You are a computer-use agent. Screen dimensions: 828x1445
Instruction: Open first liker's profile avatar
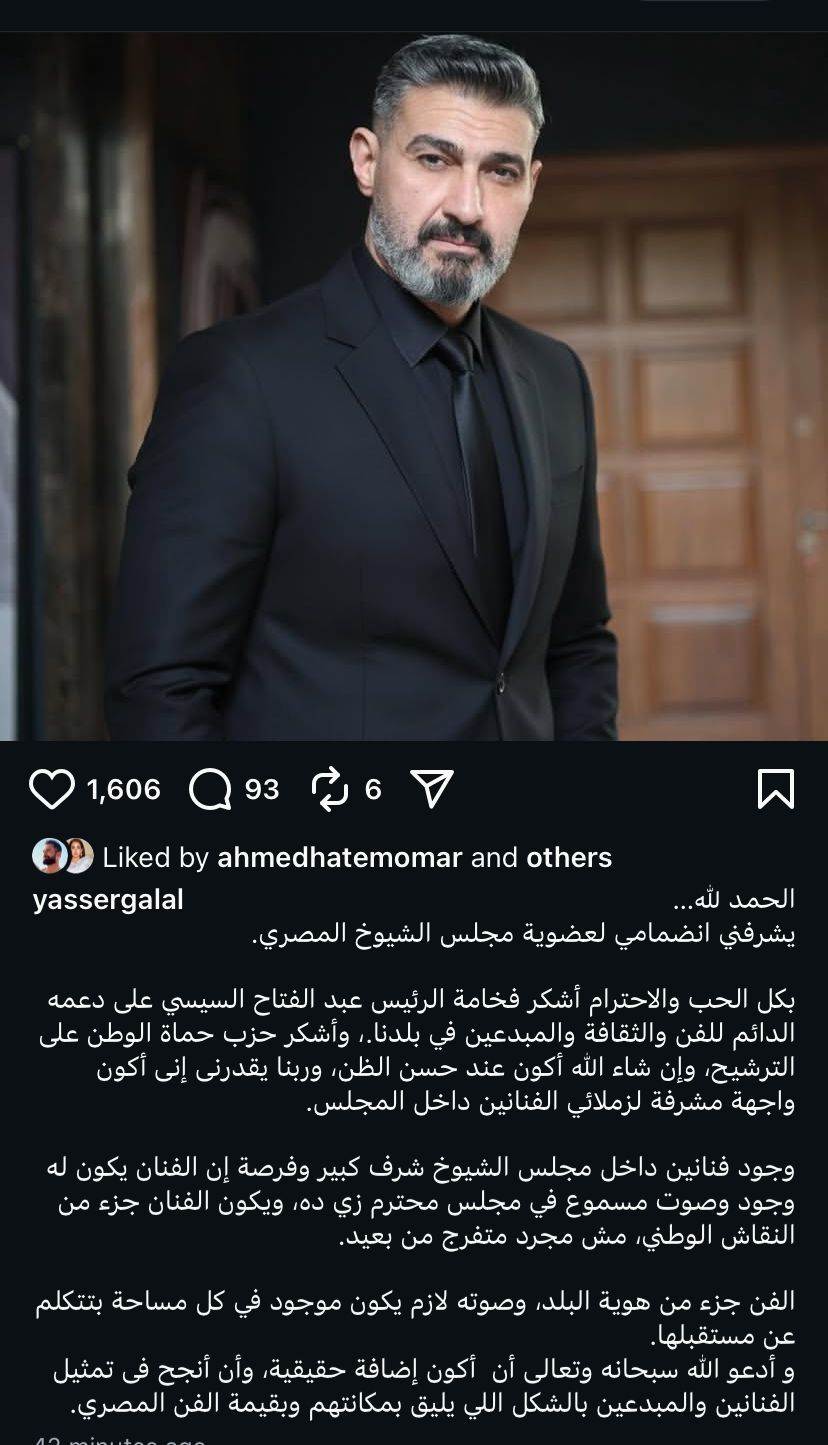[47, 856]
